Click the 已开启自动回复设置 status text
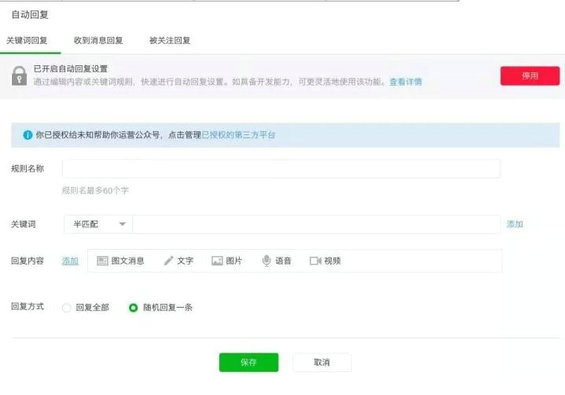This screenshot has height=395, width=565. (71, 68)
